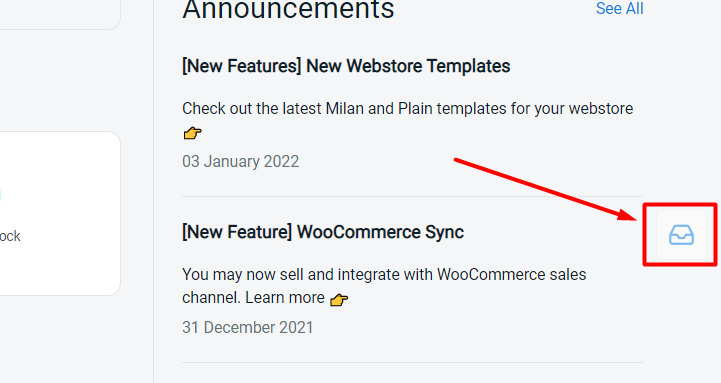This screenshot has height=383, width=721.
Task: Click the pointing hand after Learn more
Action: click(x=339, y=299)
